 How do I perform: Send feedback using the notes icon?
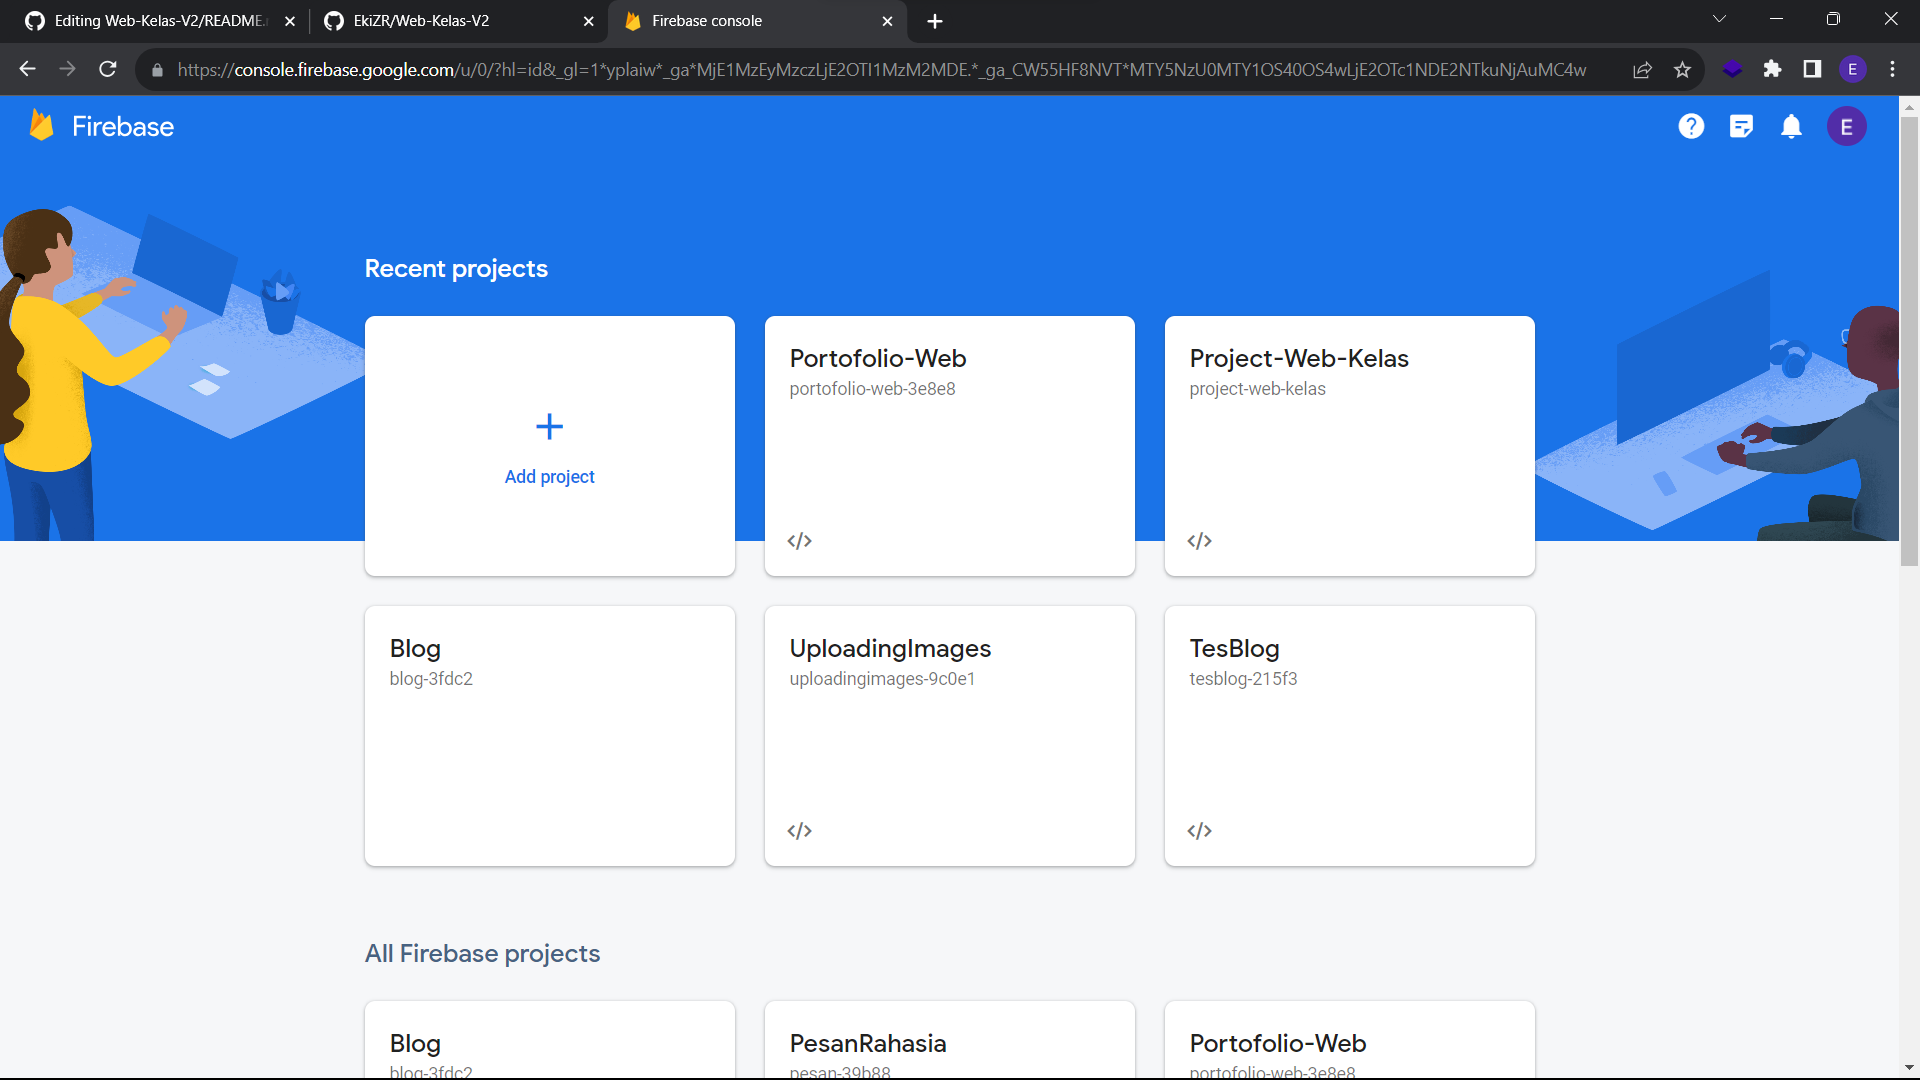[x=1741, y=126]
